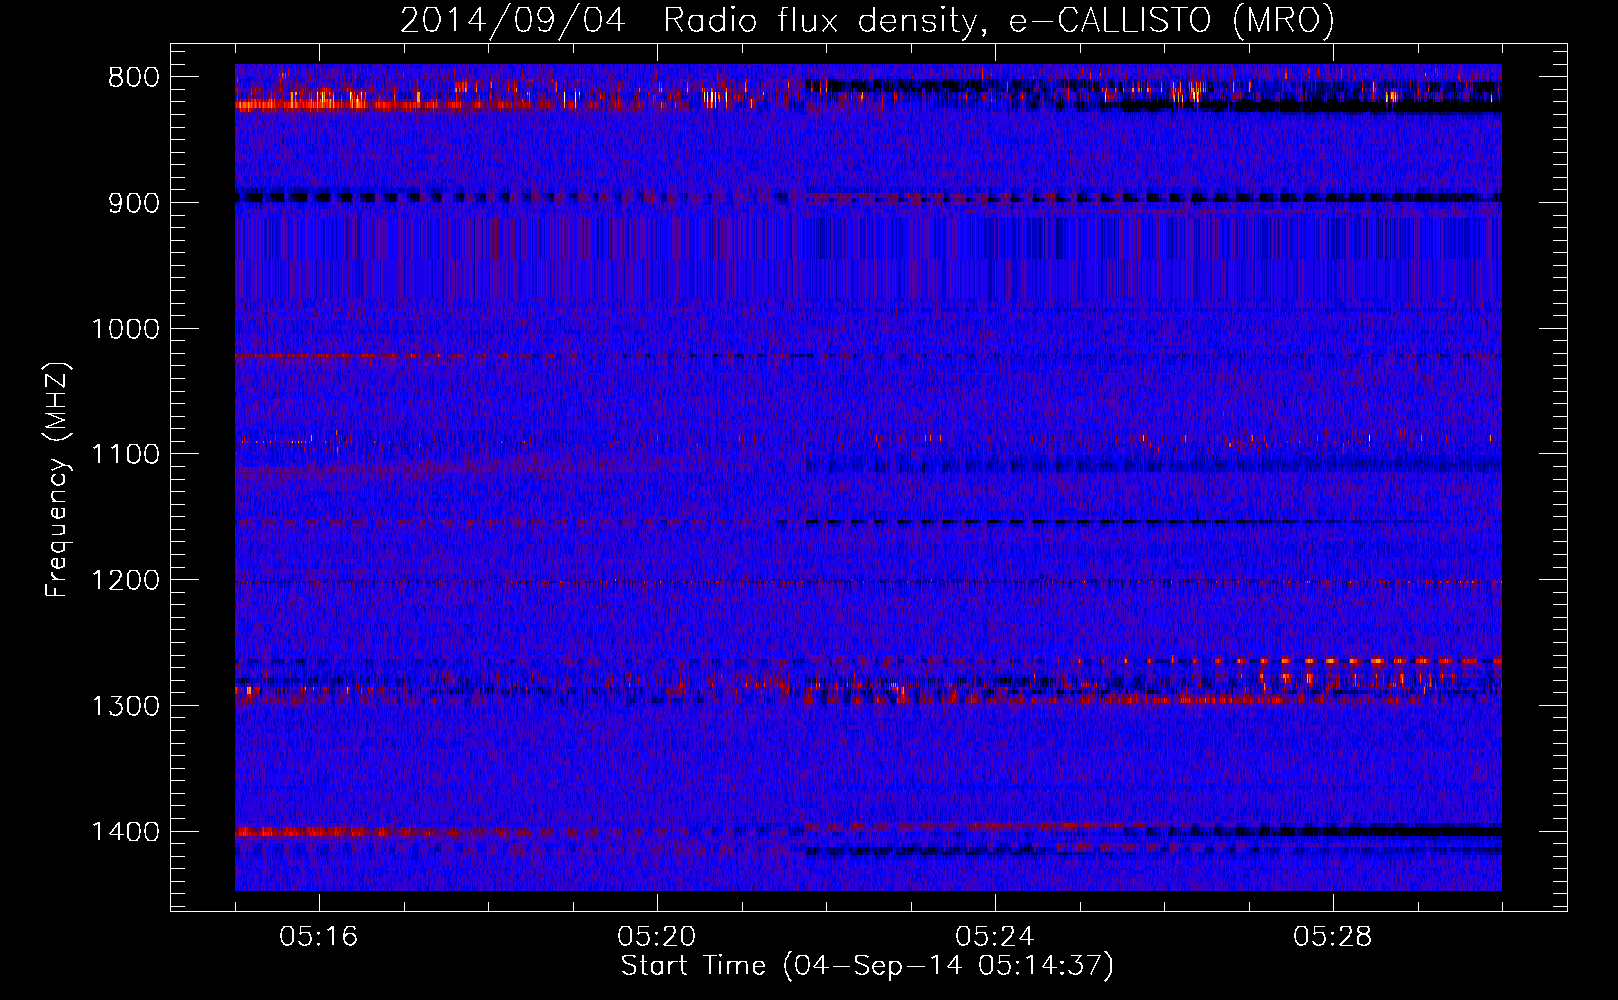Click the 1300 frequency tick label

pyautogui.click(x=125, y=706)
